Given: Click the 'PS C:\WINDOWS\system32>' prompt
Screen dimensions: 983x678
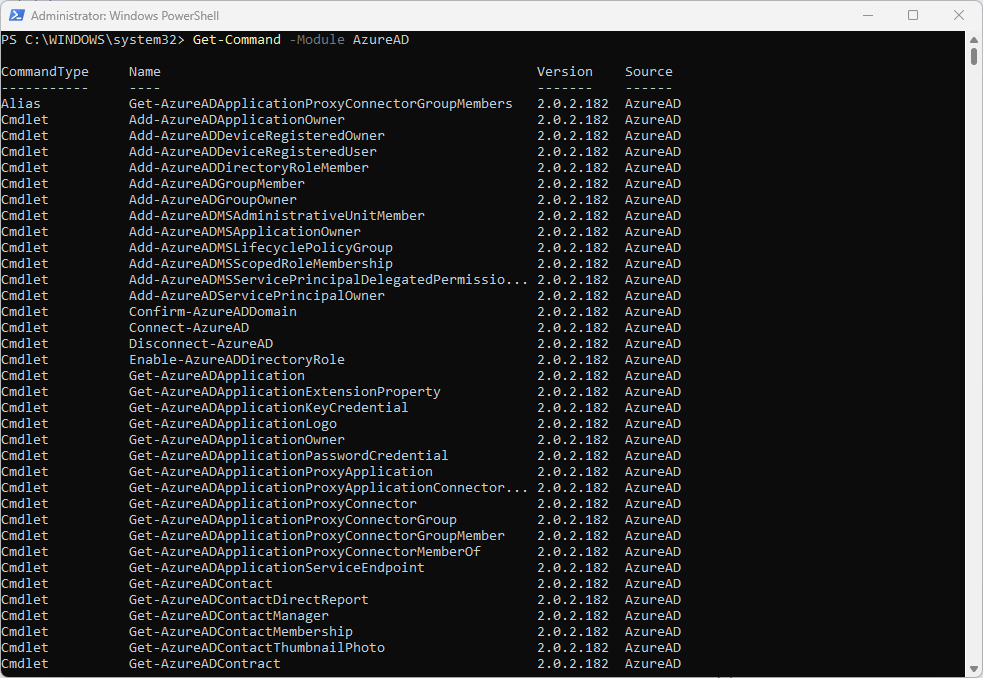Looking at the screenshot, I should click(93, 40).
